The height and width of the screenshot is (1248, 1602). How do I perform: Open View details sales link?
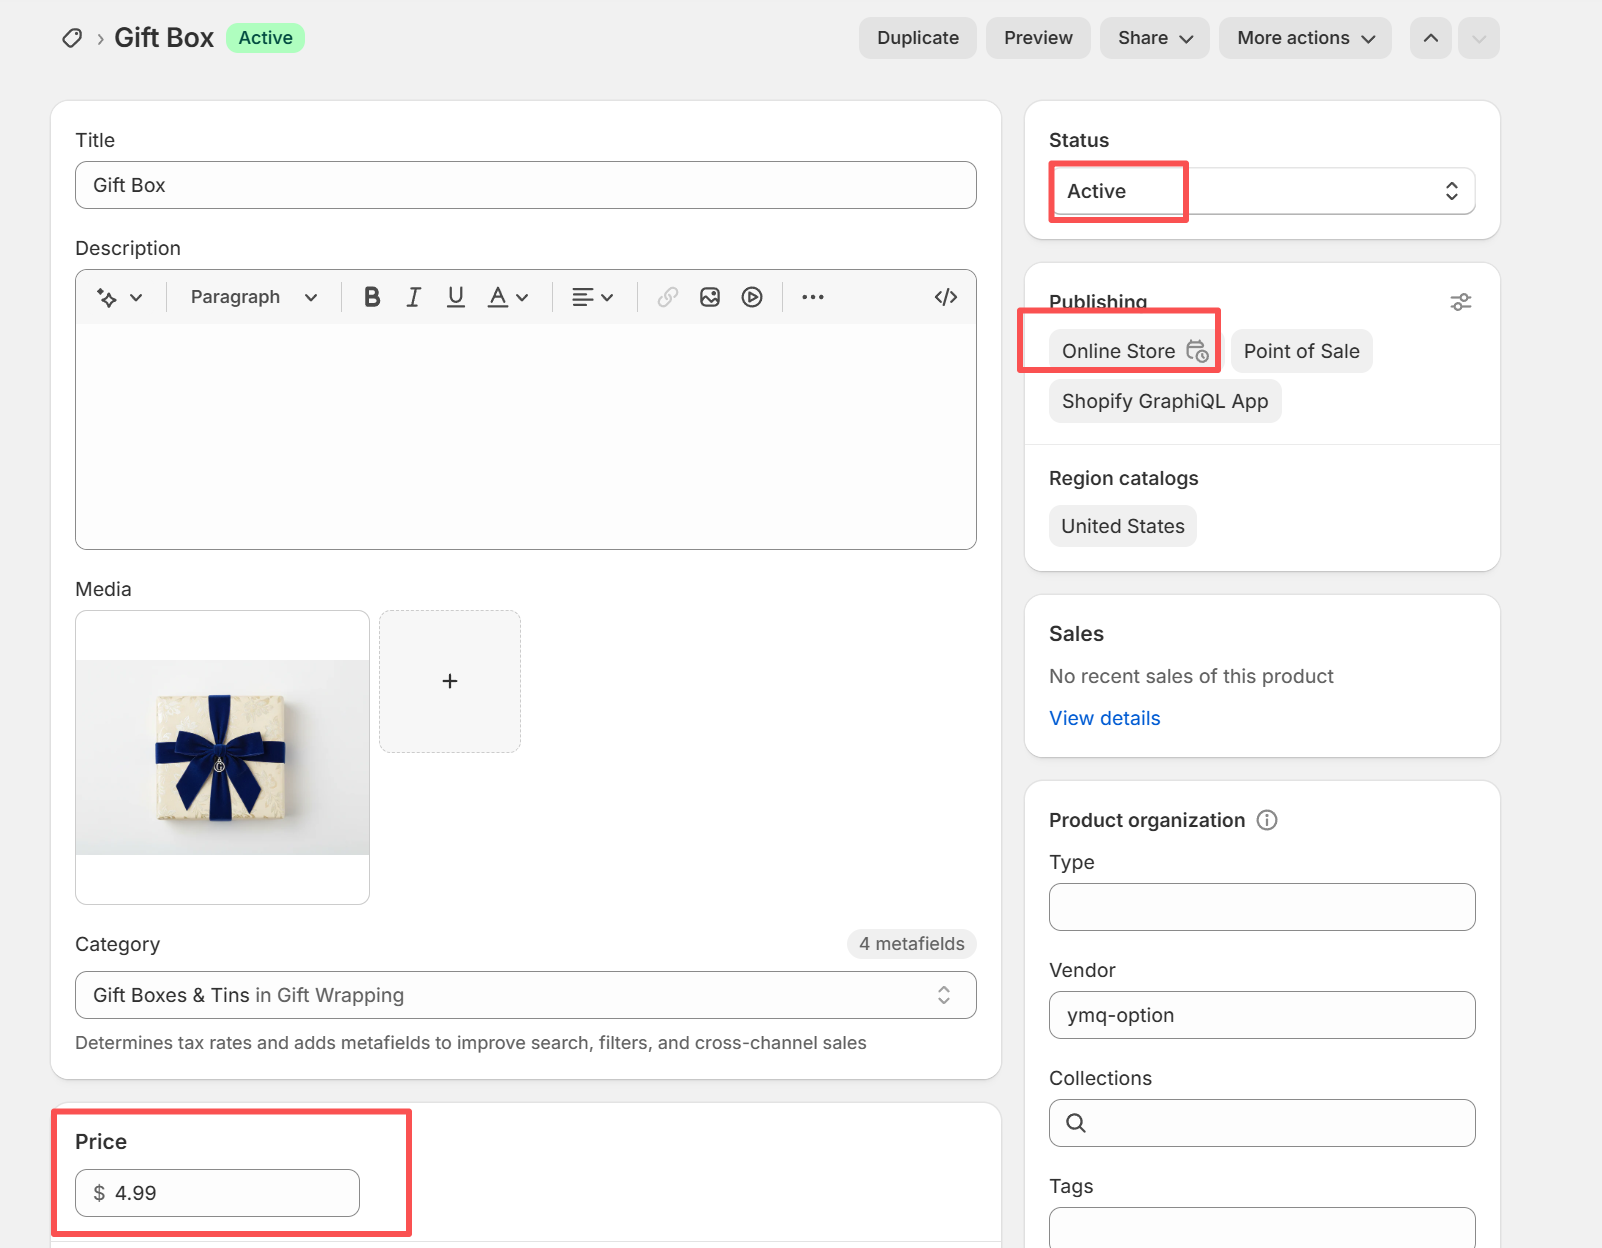pyautogui.click(x=1104, y=718)
